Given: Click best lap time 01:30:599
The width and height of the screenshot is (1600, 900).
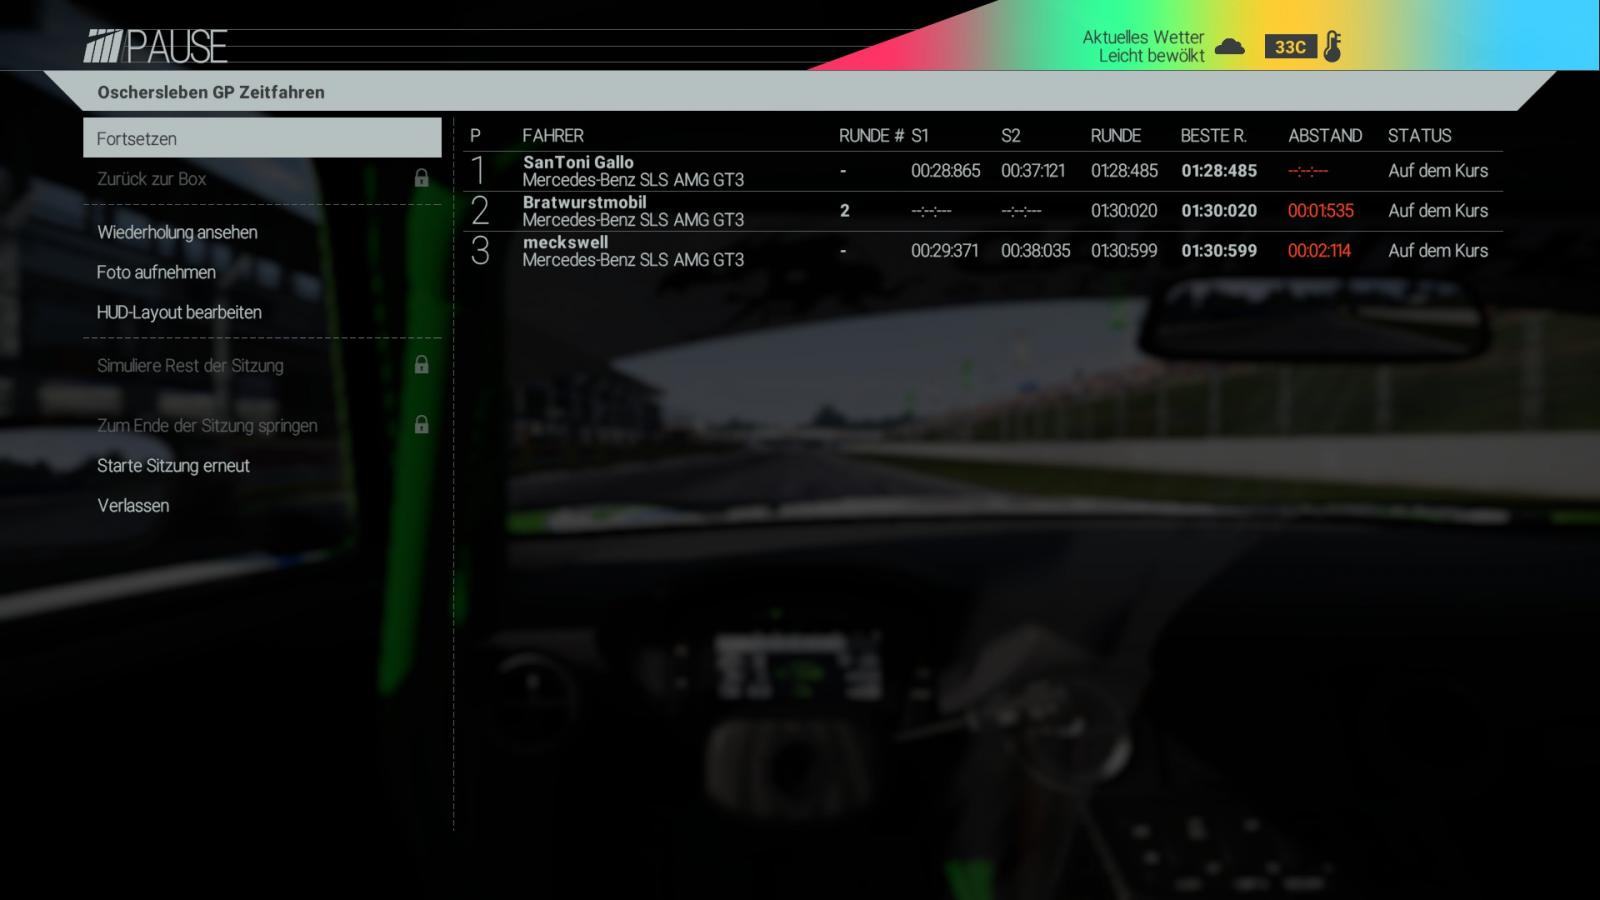Looking at the screenshot, I should click(1219, 251).
